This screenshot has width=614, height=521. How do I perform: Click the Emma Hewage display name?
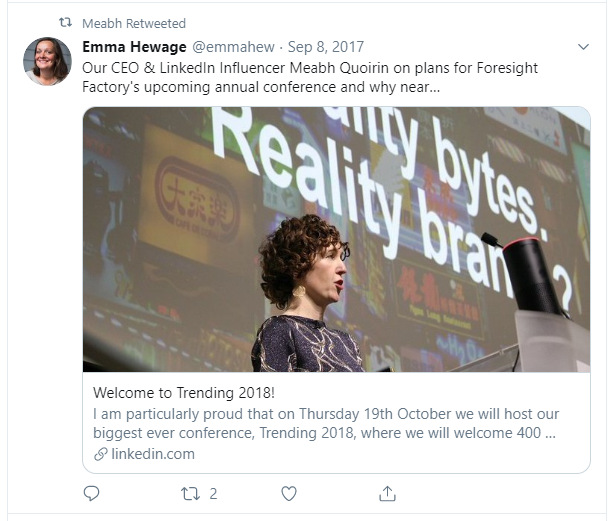click(134, 47)
